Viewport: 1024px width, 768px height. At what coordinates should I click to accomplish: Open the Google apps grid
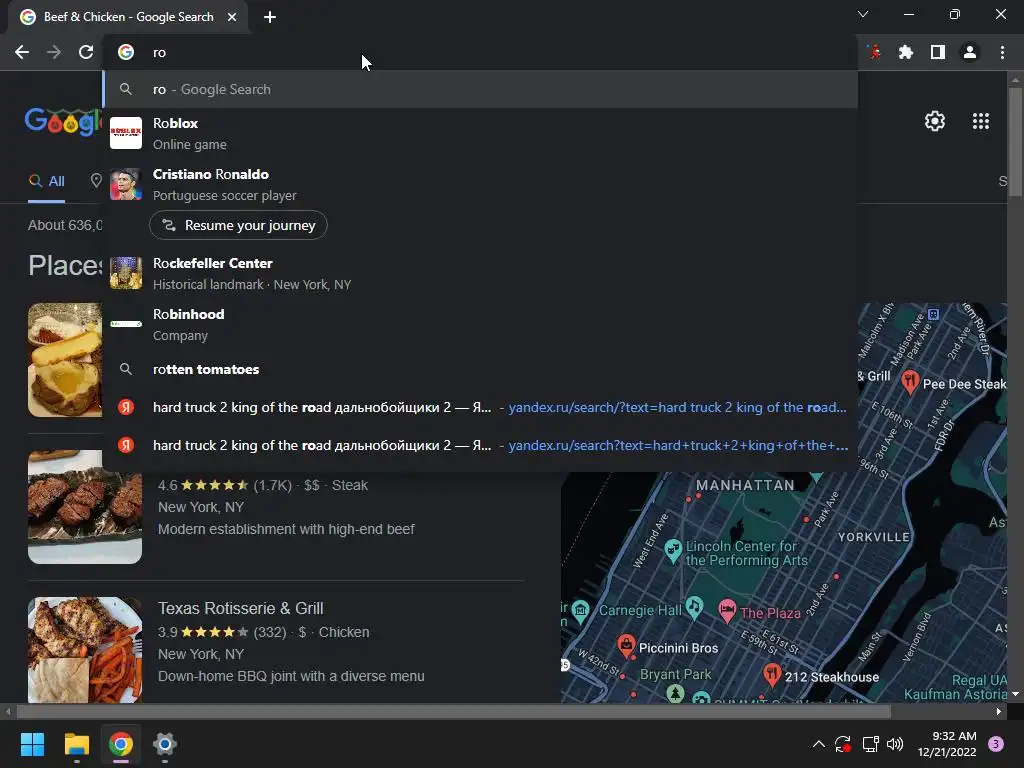981,121
